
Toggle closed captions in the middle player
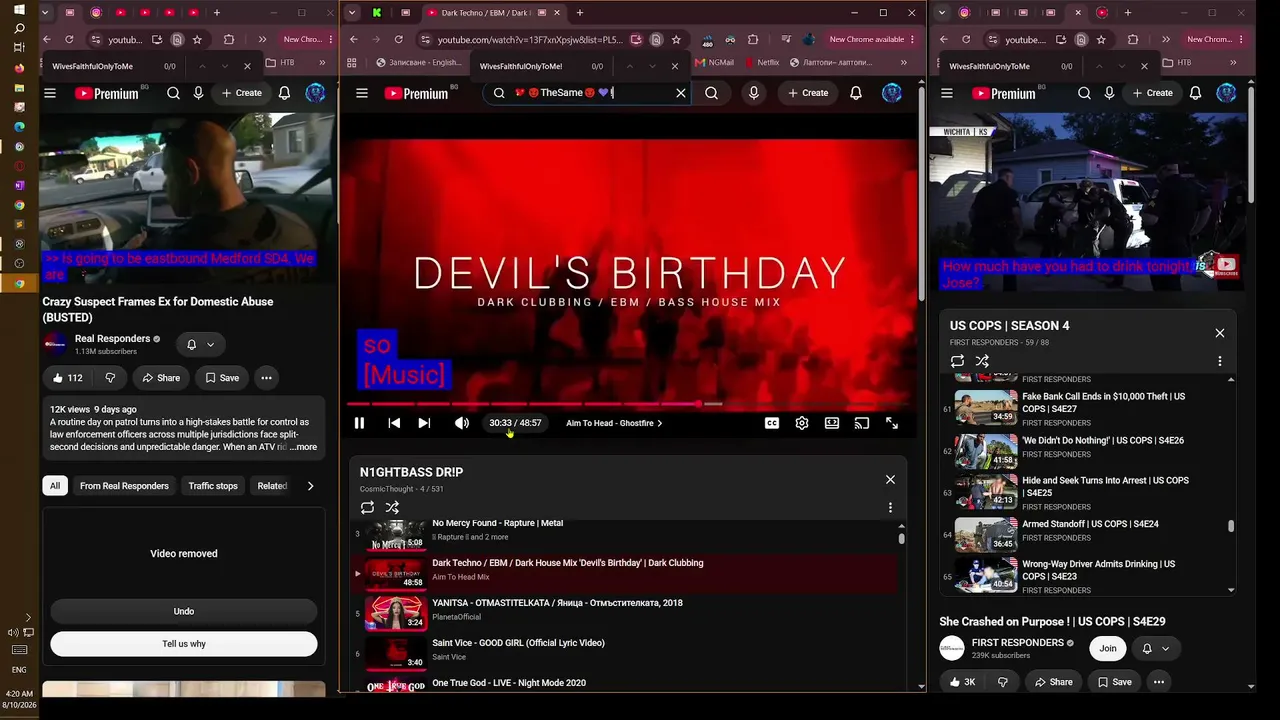click(772, 423)
